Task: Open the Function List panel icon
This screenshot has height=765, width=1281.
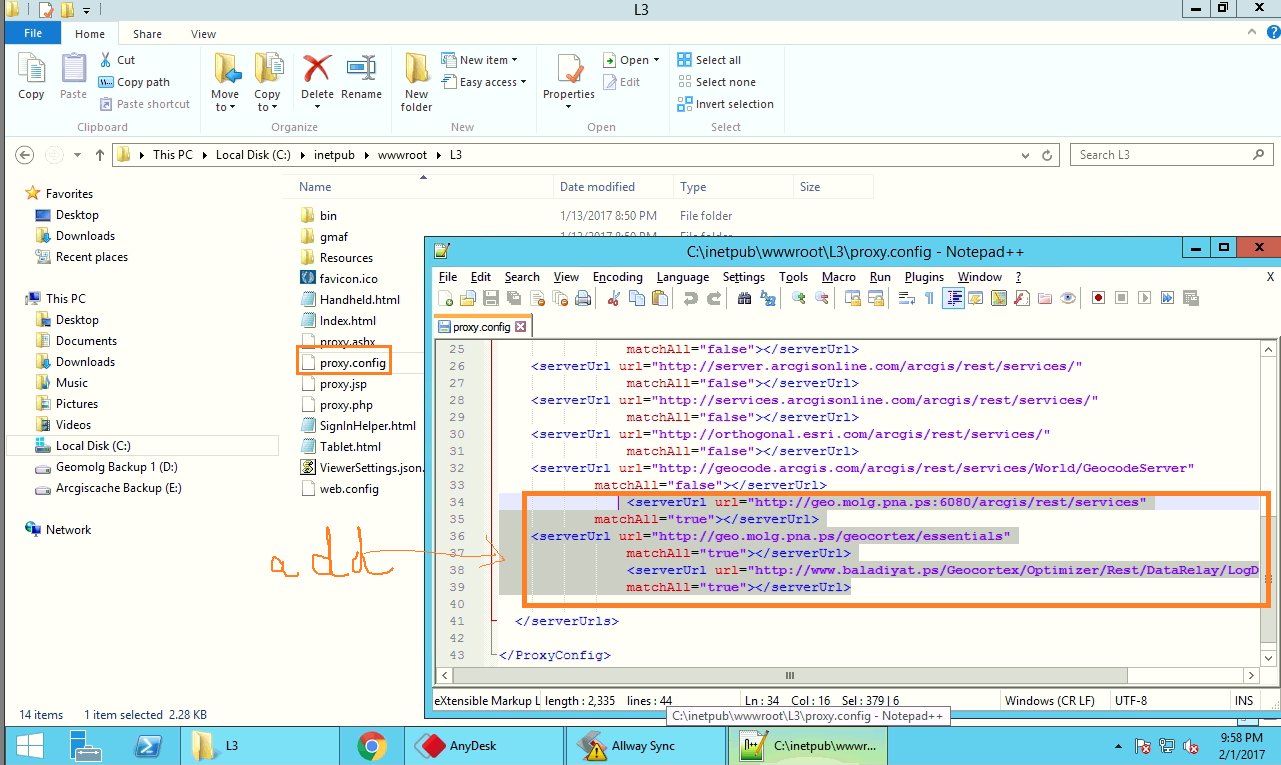Action: (x=1021, y=298)
